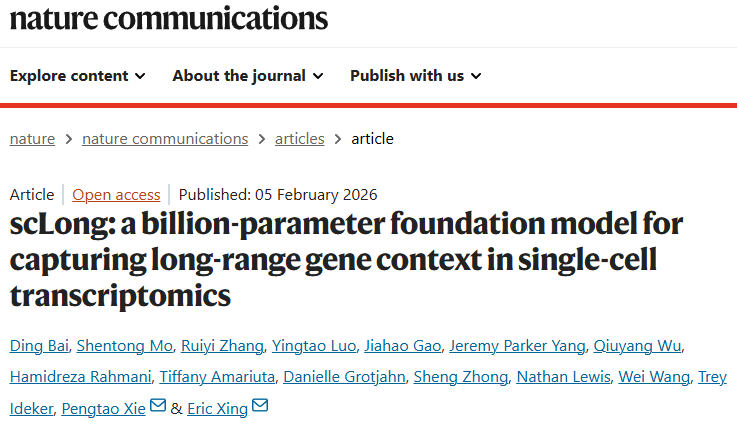Open author Ding Bai's details
The height and width of the screenshot is (427, 737).
38,346
